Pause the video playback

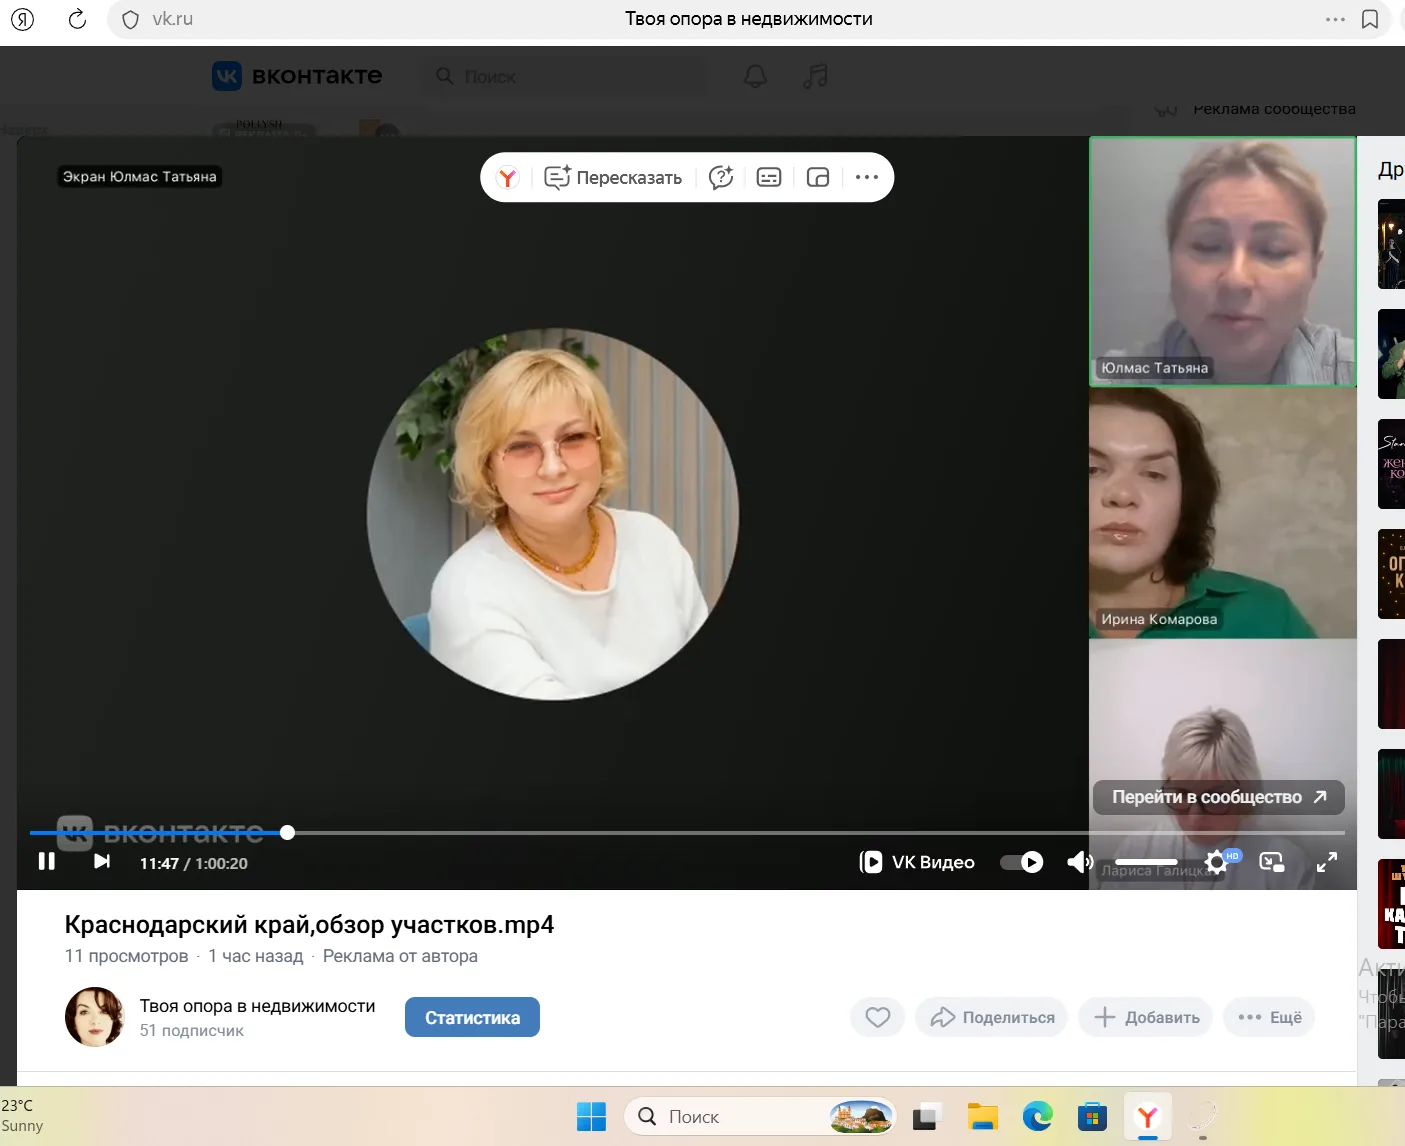[x=46, y=862]
